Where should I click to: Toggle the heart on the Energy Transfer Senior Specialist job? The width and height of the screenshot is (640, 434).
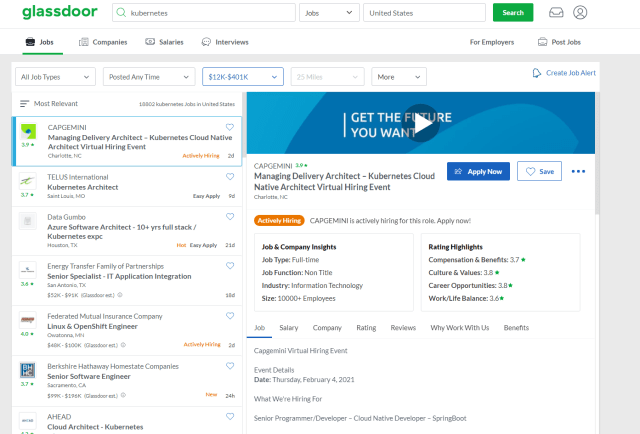click(230, 265)
